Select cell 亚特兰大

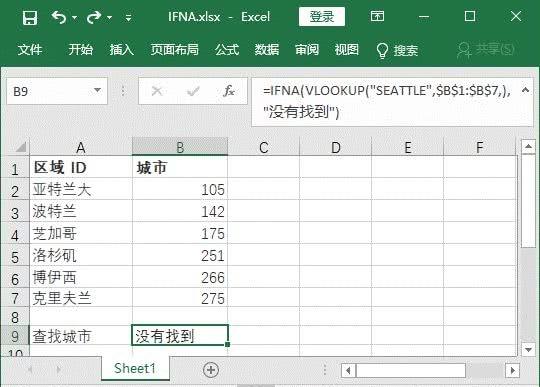[x=81, y=189]
